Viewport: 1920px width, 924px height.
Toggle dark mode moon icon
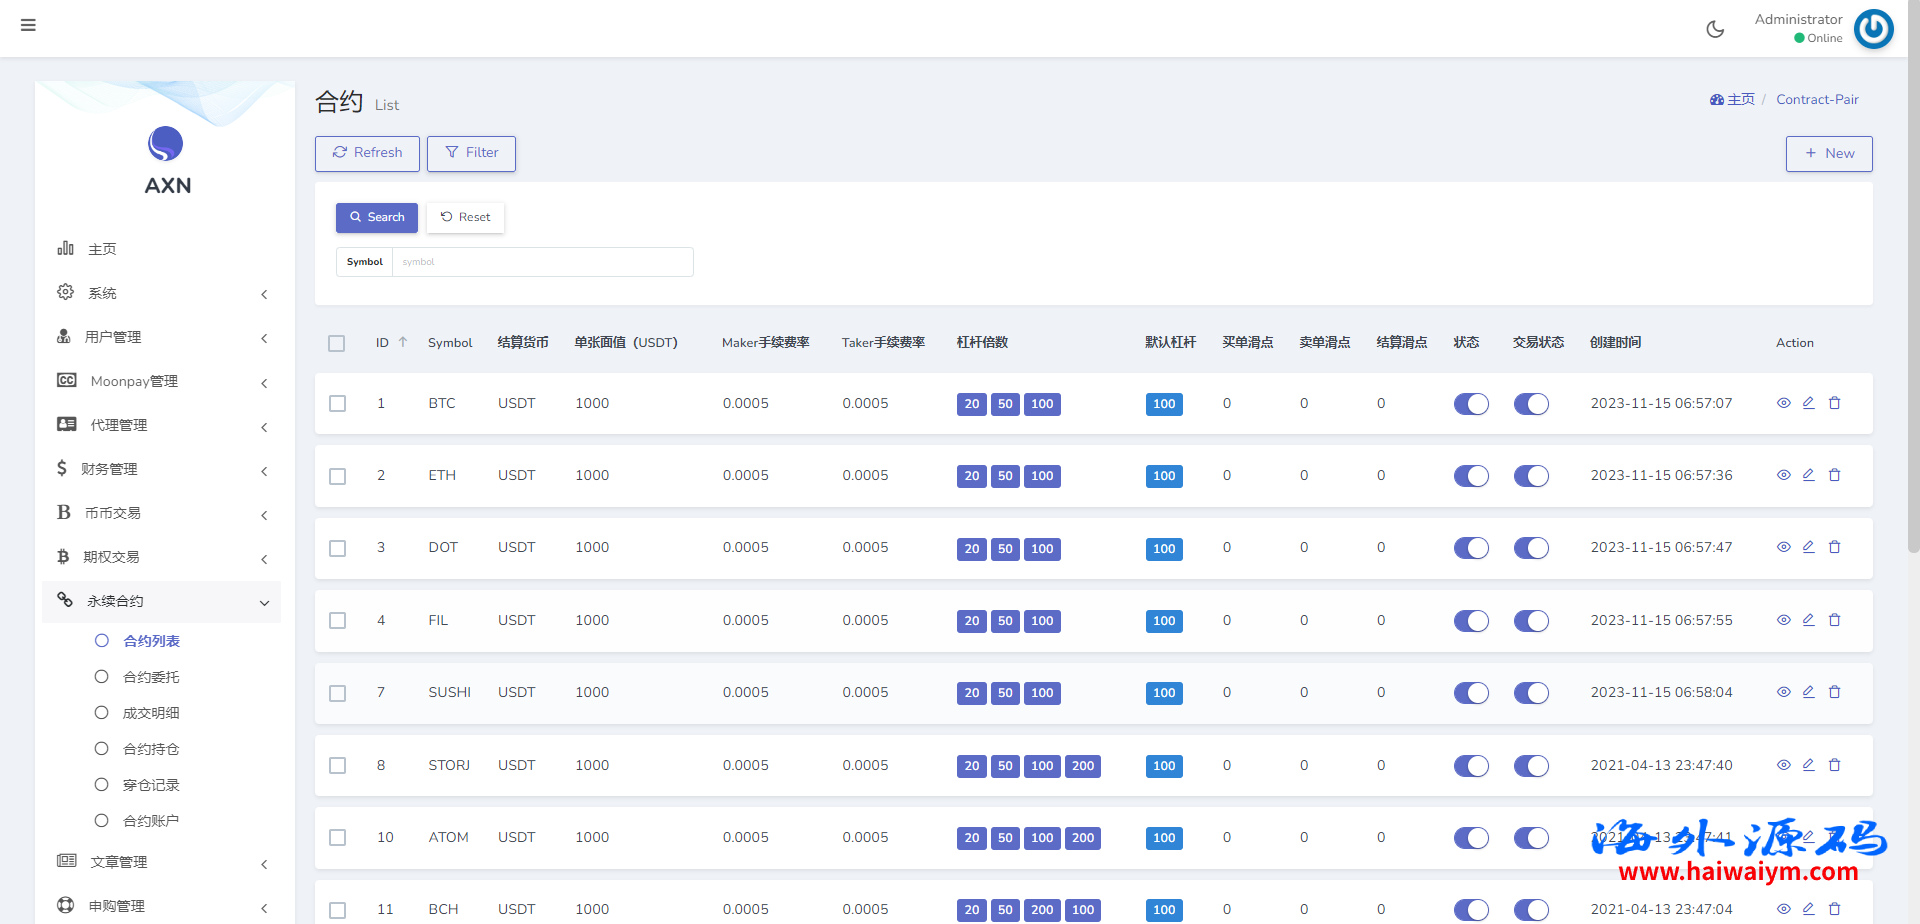[1715, 29]
